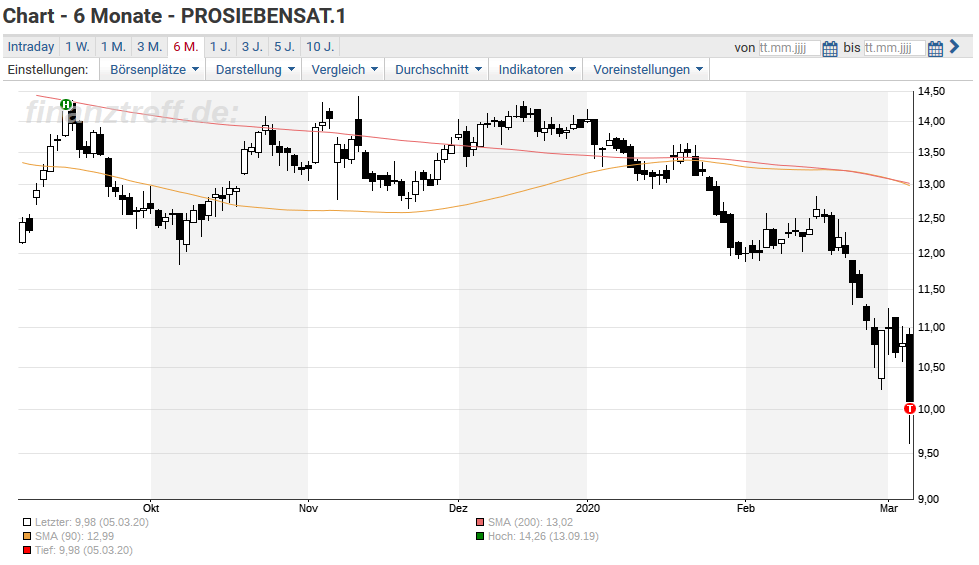Viewport: 979px width, 565px height.
Task: Select the 6 M. time range tab
Action: (185, 47)
